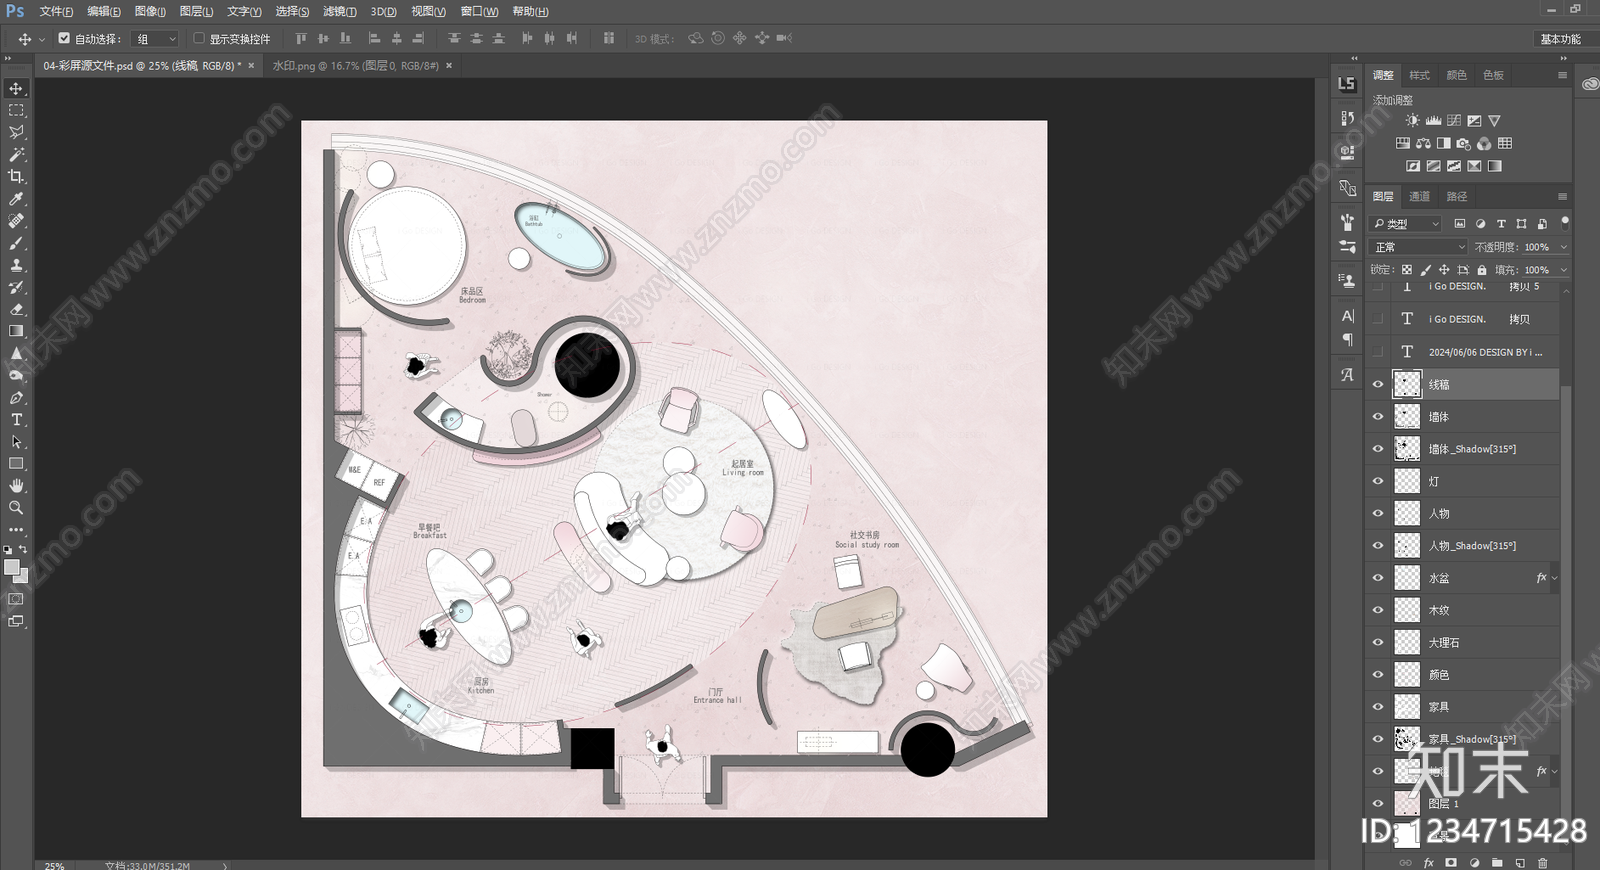Activate the Pen tool
The image size is (1600, 870).
click(x=16, y=398)
